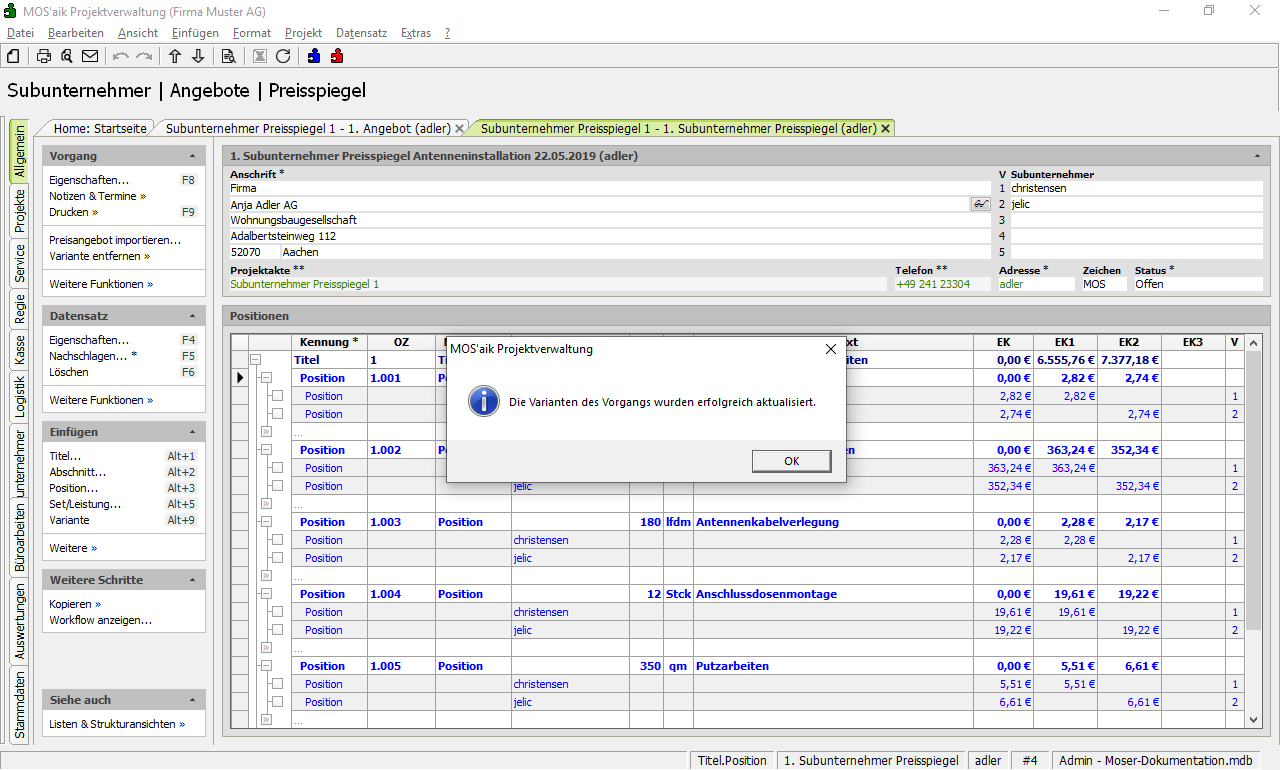This screenshot has height=770, width=1280.
Task: Click the envelope email icon
Action: (x=90, y=56)
